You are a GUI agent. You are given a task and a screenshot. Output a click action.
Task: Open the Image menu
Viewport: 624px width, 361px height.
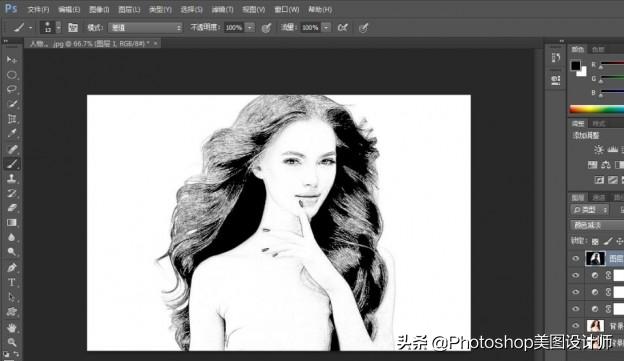99,10
